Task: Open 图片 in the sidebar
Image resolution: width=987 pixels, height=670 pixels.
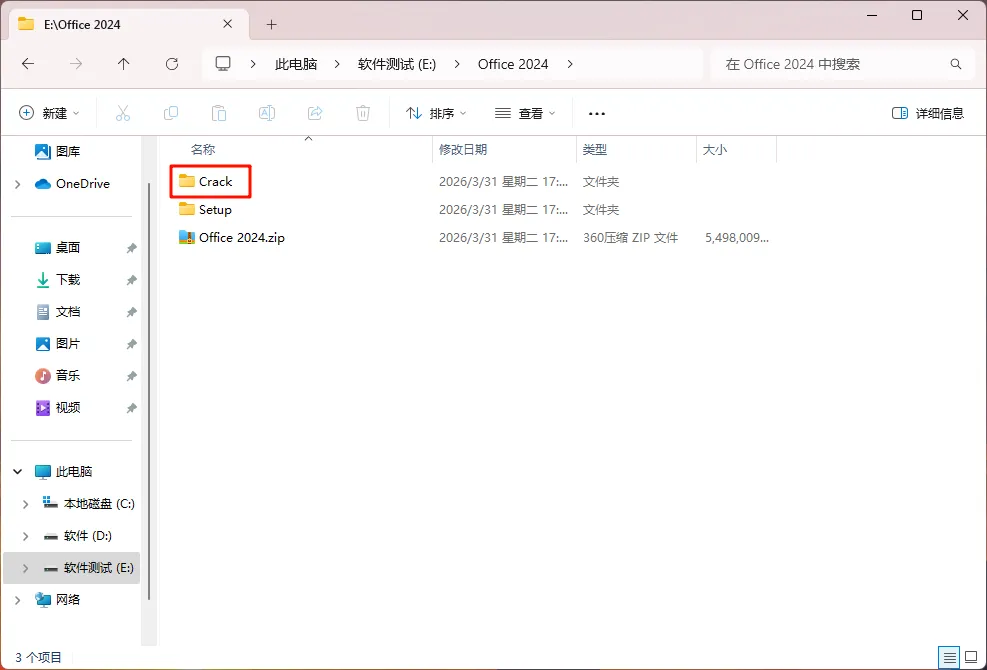Action: point(57,344)
